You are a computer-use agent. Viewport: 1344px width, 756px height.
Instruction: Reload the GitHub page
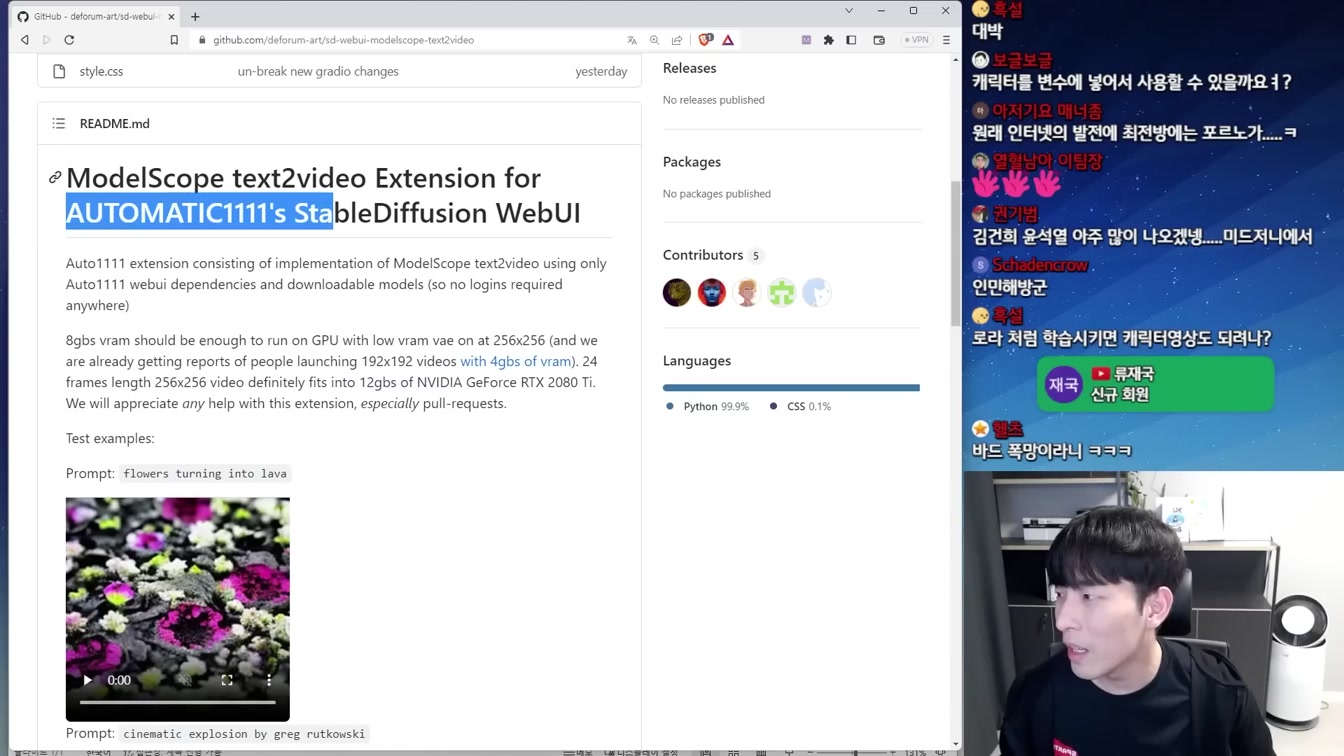pos(69,40)
